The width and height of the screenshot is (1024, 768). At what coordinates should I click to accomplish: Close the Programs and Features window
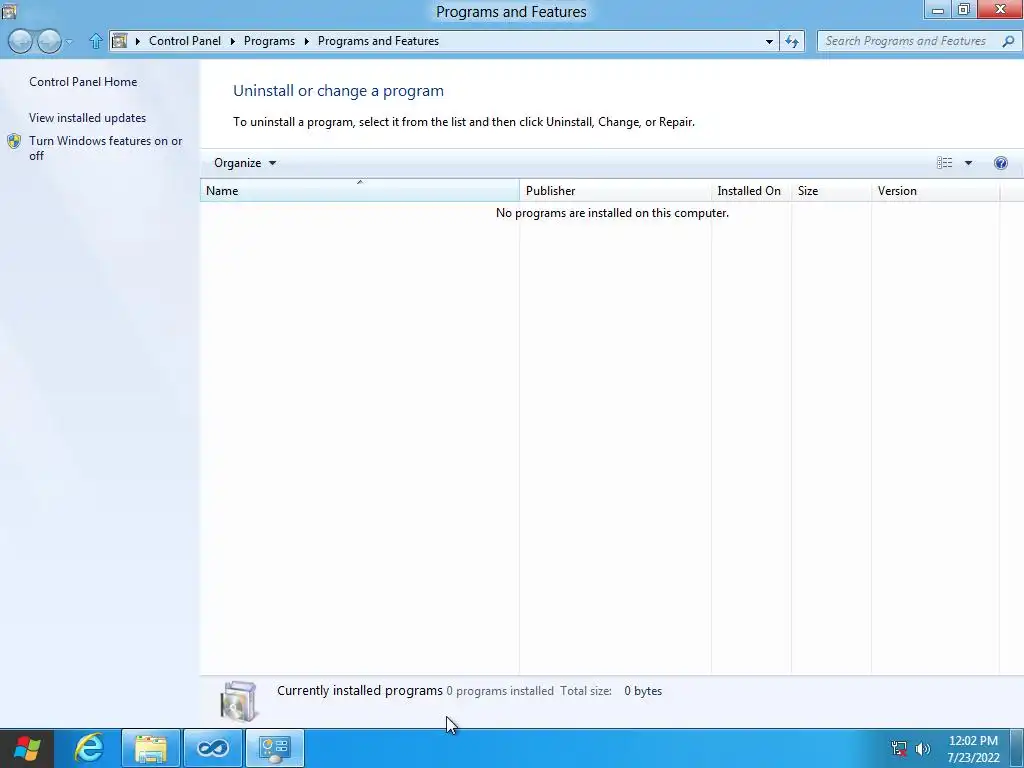(1000, 9)
